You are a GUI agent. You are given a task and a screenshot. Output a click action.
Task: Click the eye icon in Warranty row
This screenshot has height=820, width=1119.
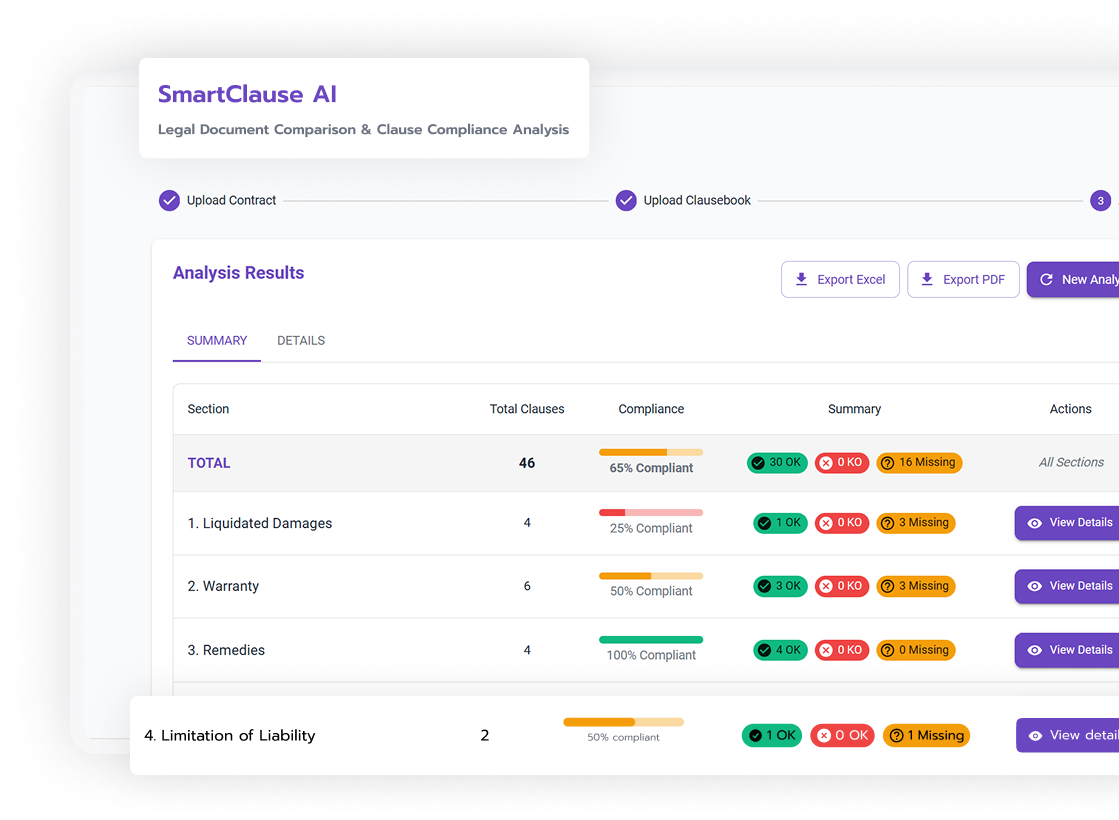[1035, 586]
